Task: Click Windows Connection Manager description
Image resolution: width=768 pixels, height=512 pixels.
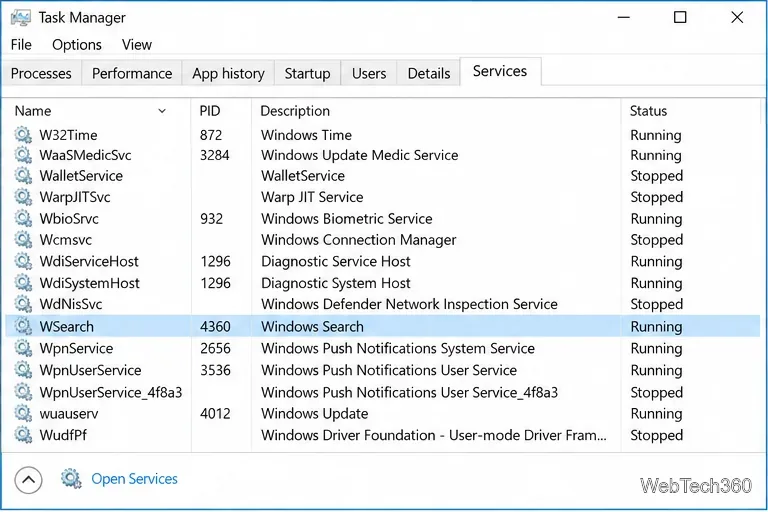Action: pyautogui.click(x=359, y=240)
